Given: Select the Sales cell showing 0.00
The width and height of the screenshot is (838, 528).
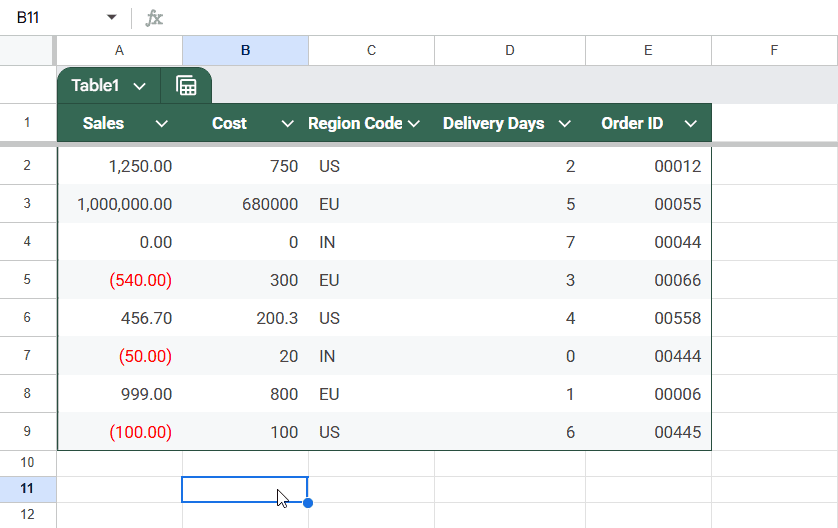Looking at the screenshot, I should tap(120, 242).
